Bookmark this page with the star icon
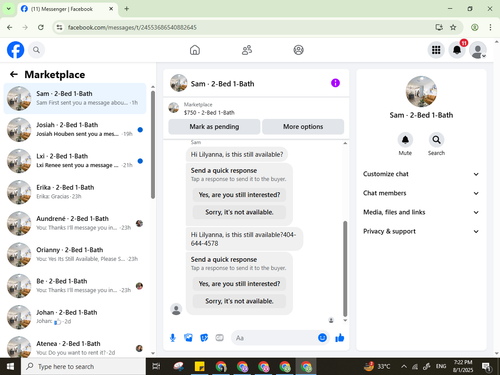This screenshot has width=500, height=375. point(453,27)
